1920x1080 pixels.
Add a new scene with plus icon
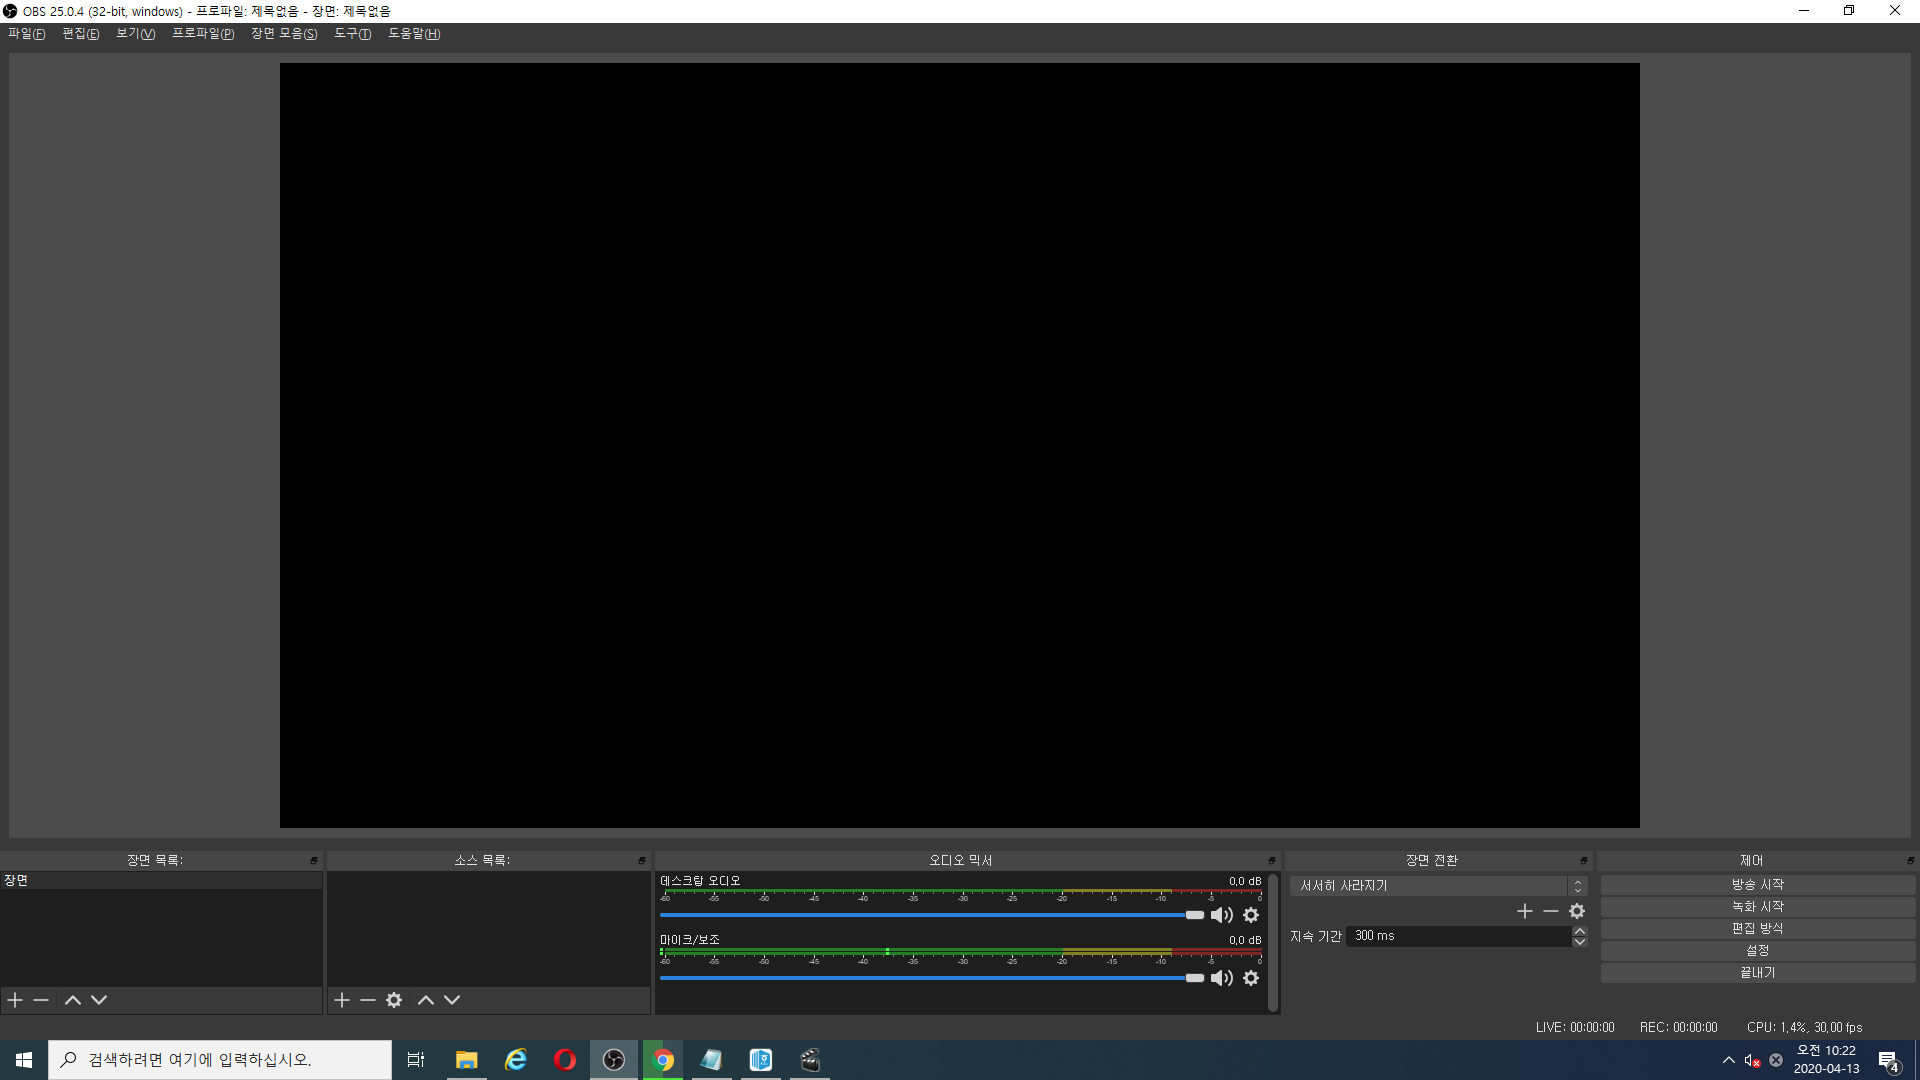click(x=15, y=1000)
